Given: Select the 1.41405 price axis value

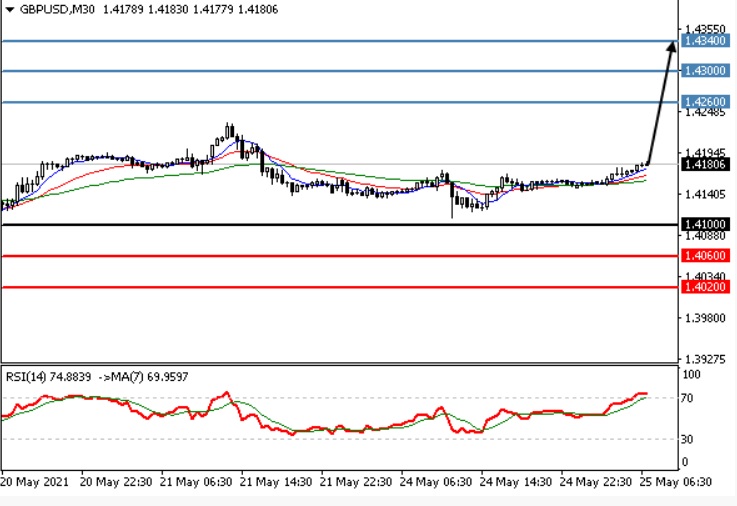Looking at the screenshot, I should (706, 194).
